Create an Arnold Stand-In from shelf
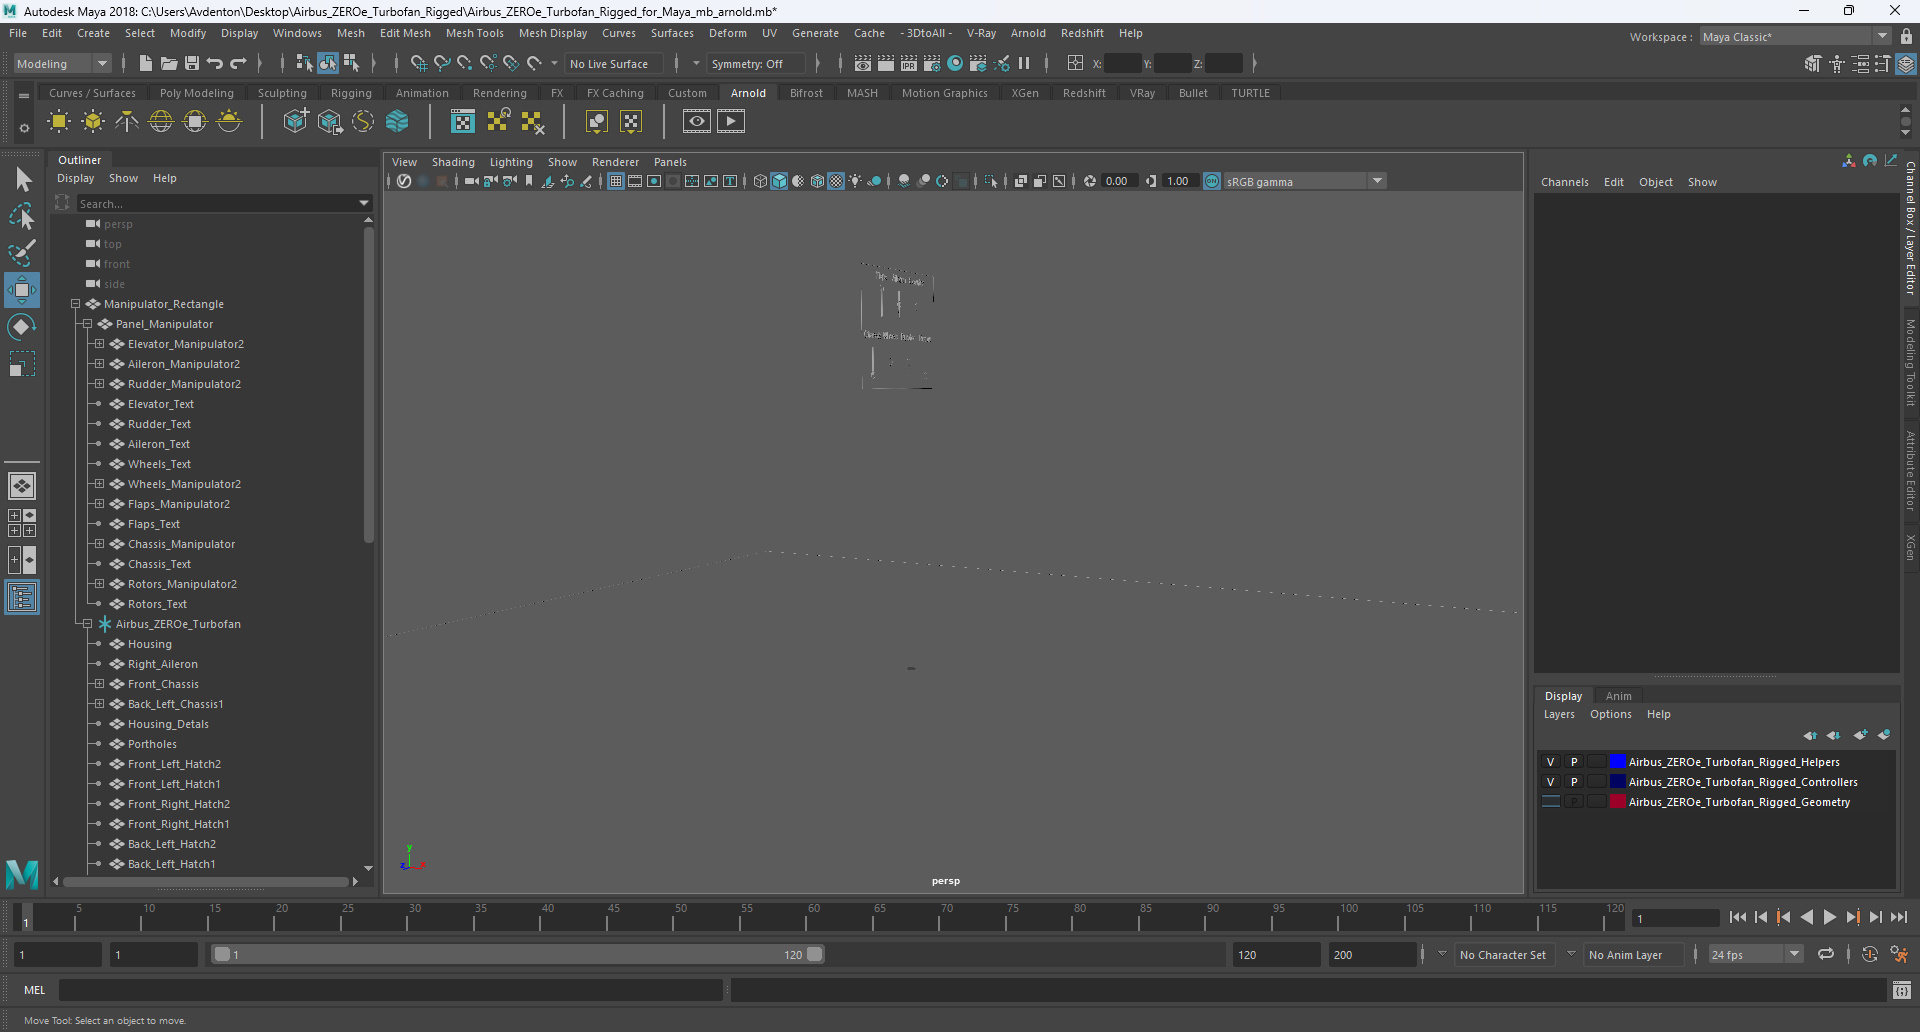The image size is (1920, 1032). [296, 122]
